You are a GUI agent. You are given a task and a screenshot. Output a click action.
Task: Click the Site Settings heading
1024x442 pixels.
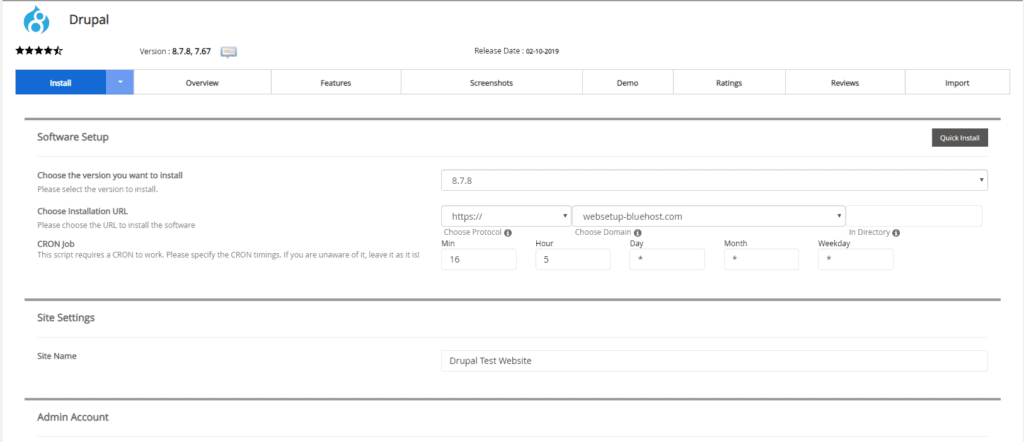click(x=66, y=318)
